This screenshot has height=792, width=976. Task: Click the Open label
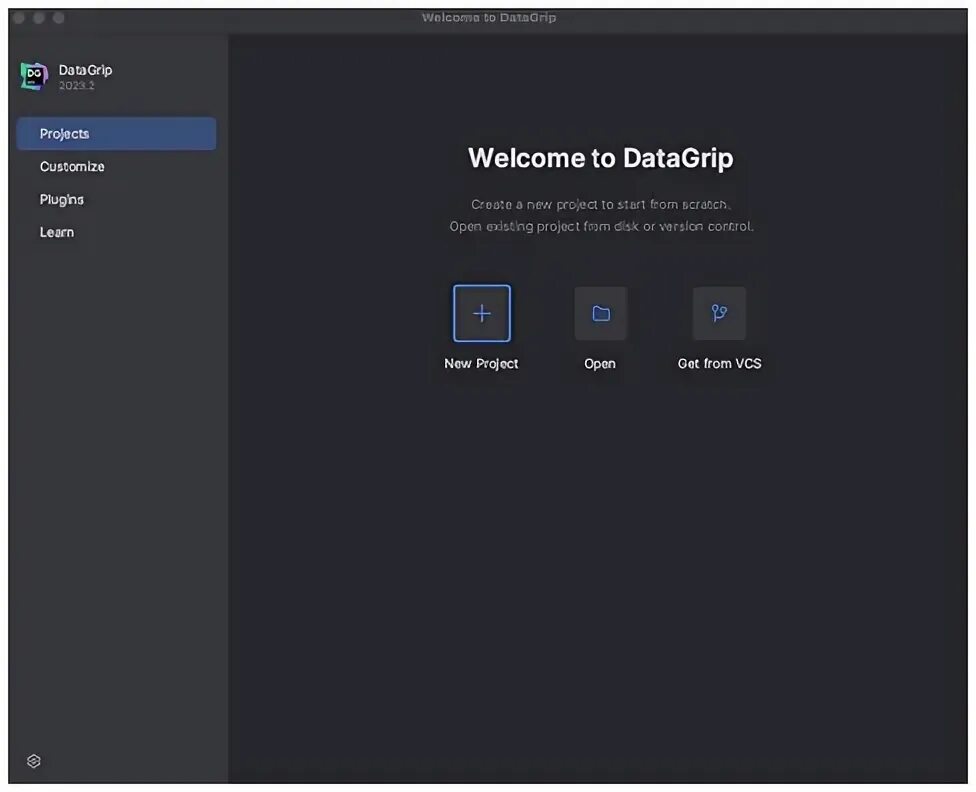point(600,364)
